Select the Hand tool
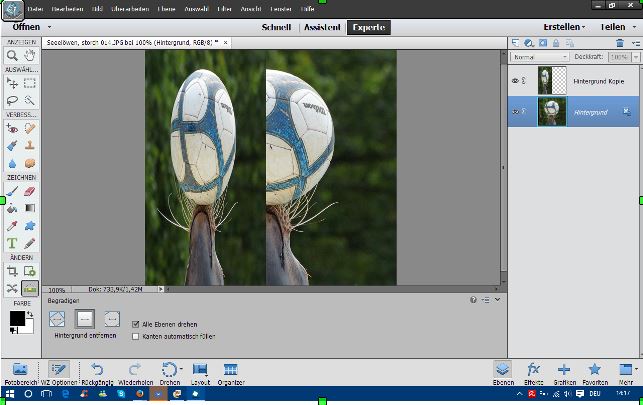The height and width of the screenshot is (405, 643). pos(30,56)
